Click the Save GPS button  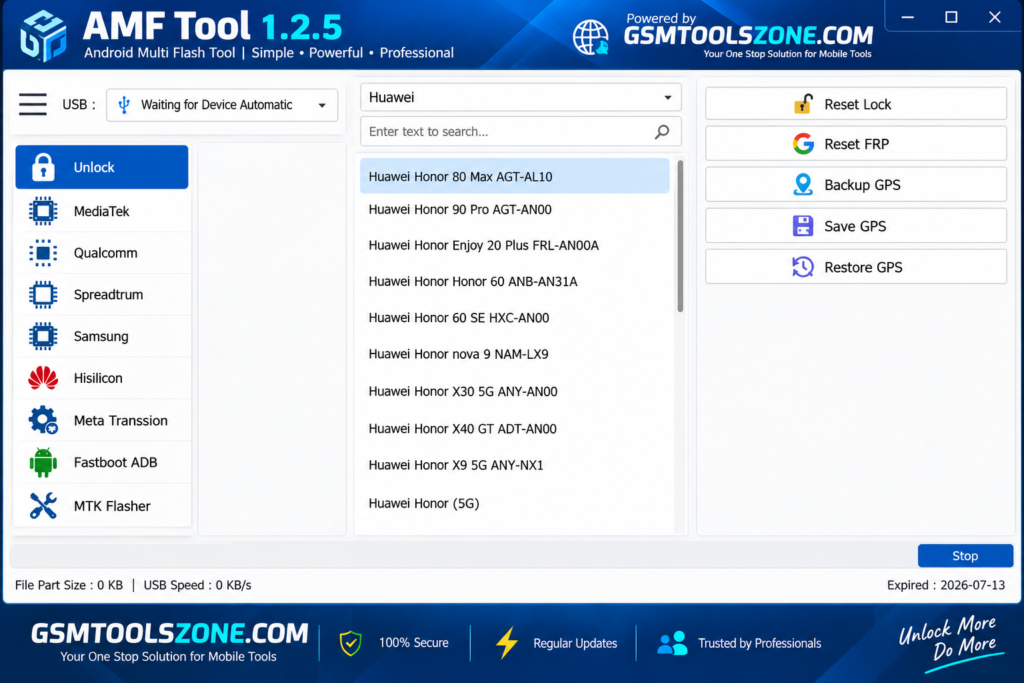[x=856, y=226]
